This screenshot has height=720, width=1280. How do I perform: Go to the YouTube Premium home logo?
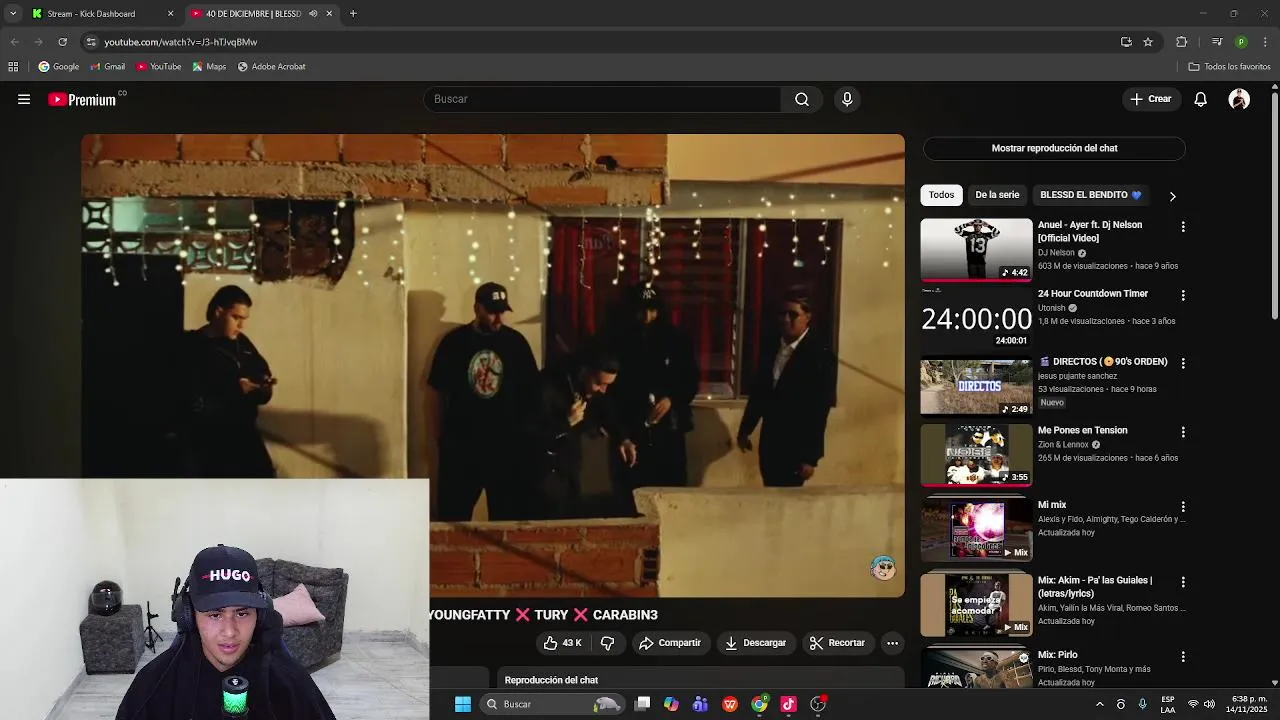(82, 99)
